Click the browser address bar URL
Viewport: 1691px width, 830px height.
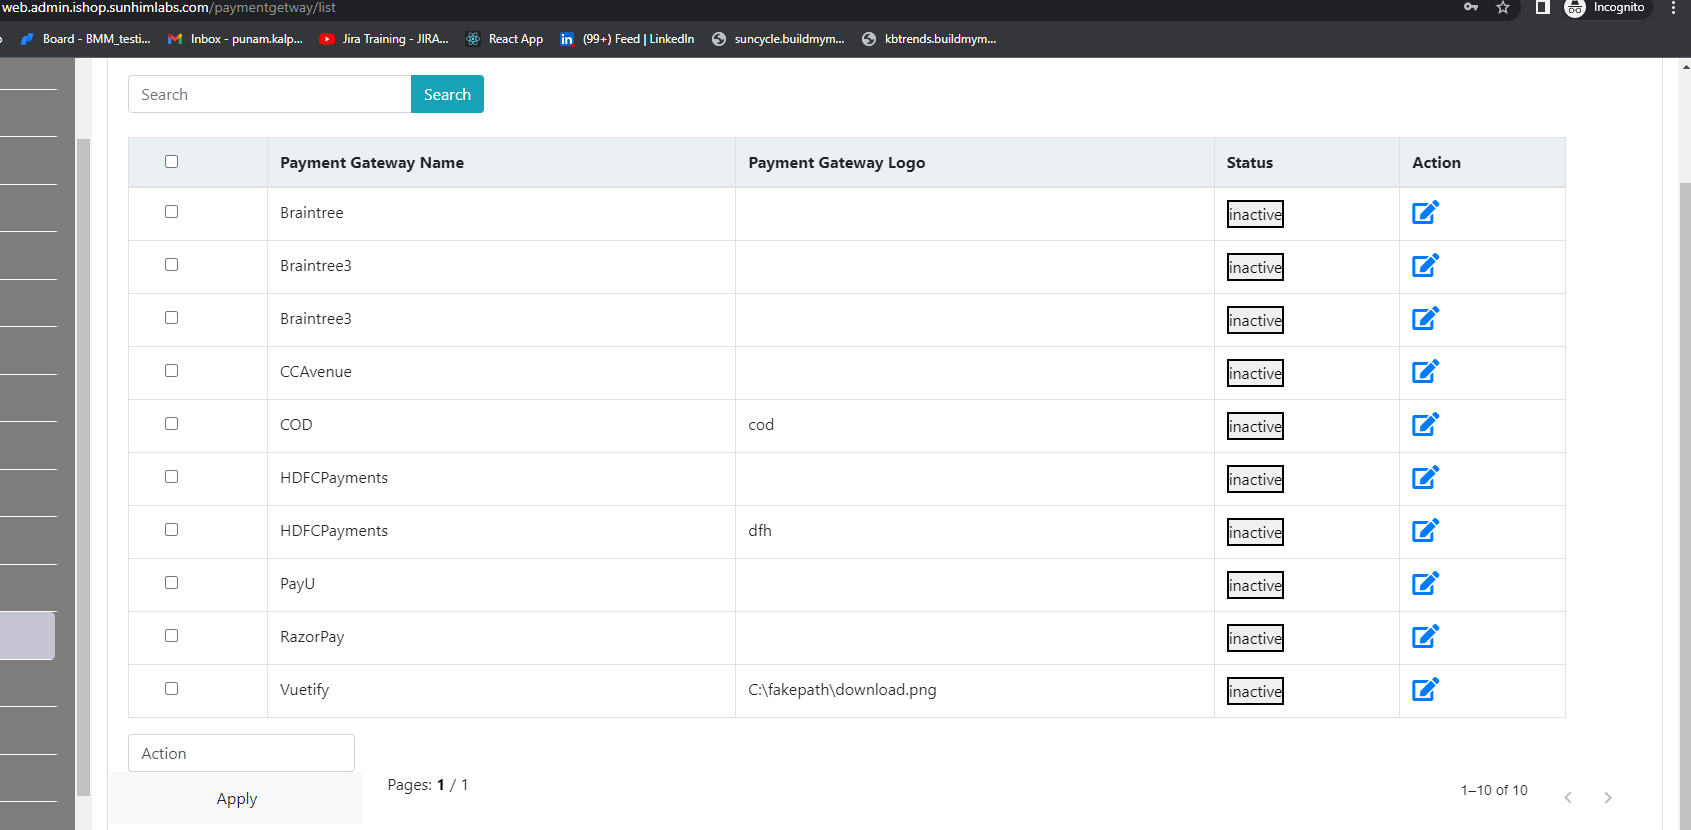point(168,7)
